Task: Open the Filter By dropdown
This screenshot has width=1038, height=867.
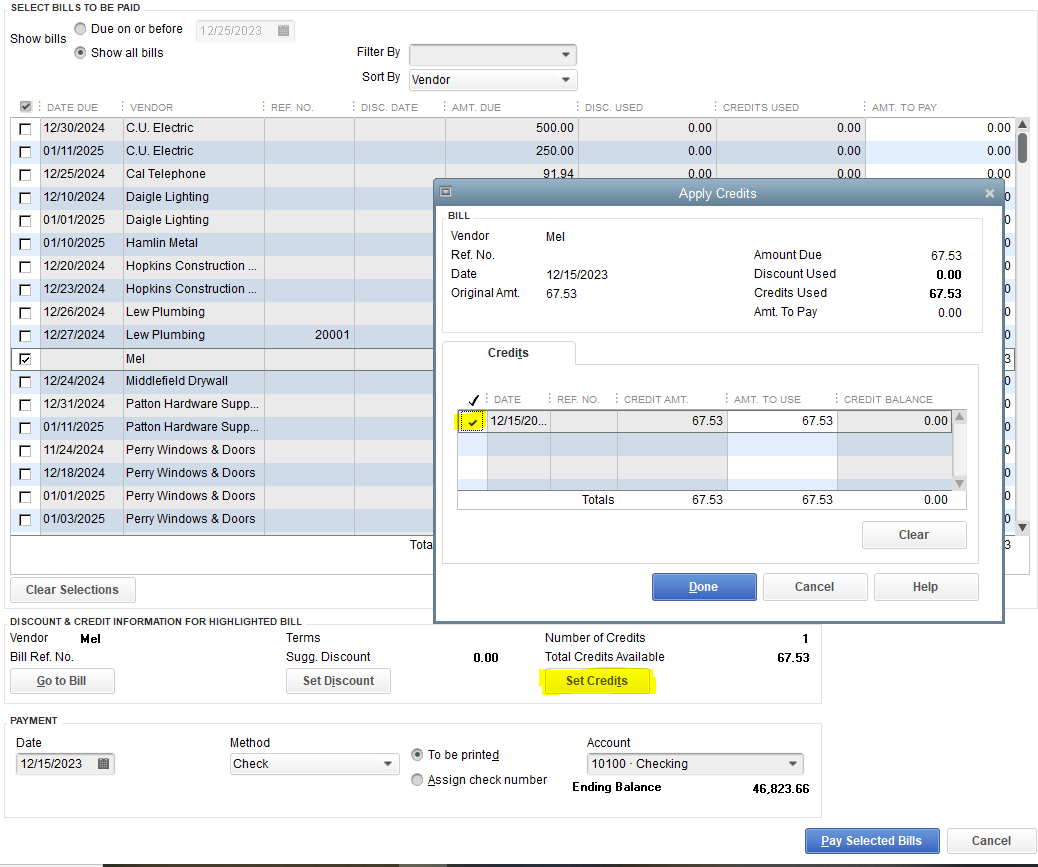Action: [568, 54]
